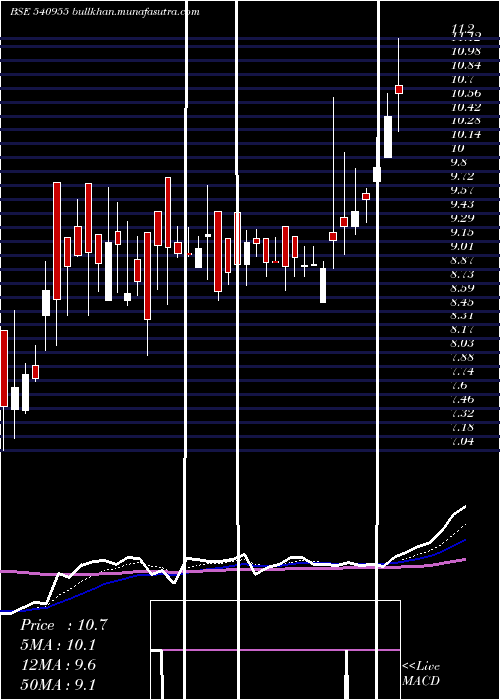Screen dimensions: 500x700
Task: Click the 12MA : 9.6 legend text
Action: [58, 665]
